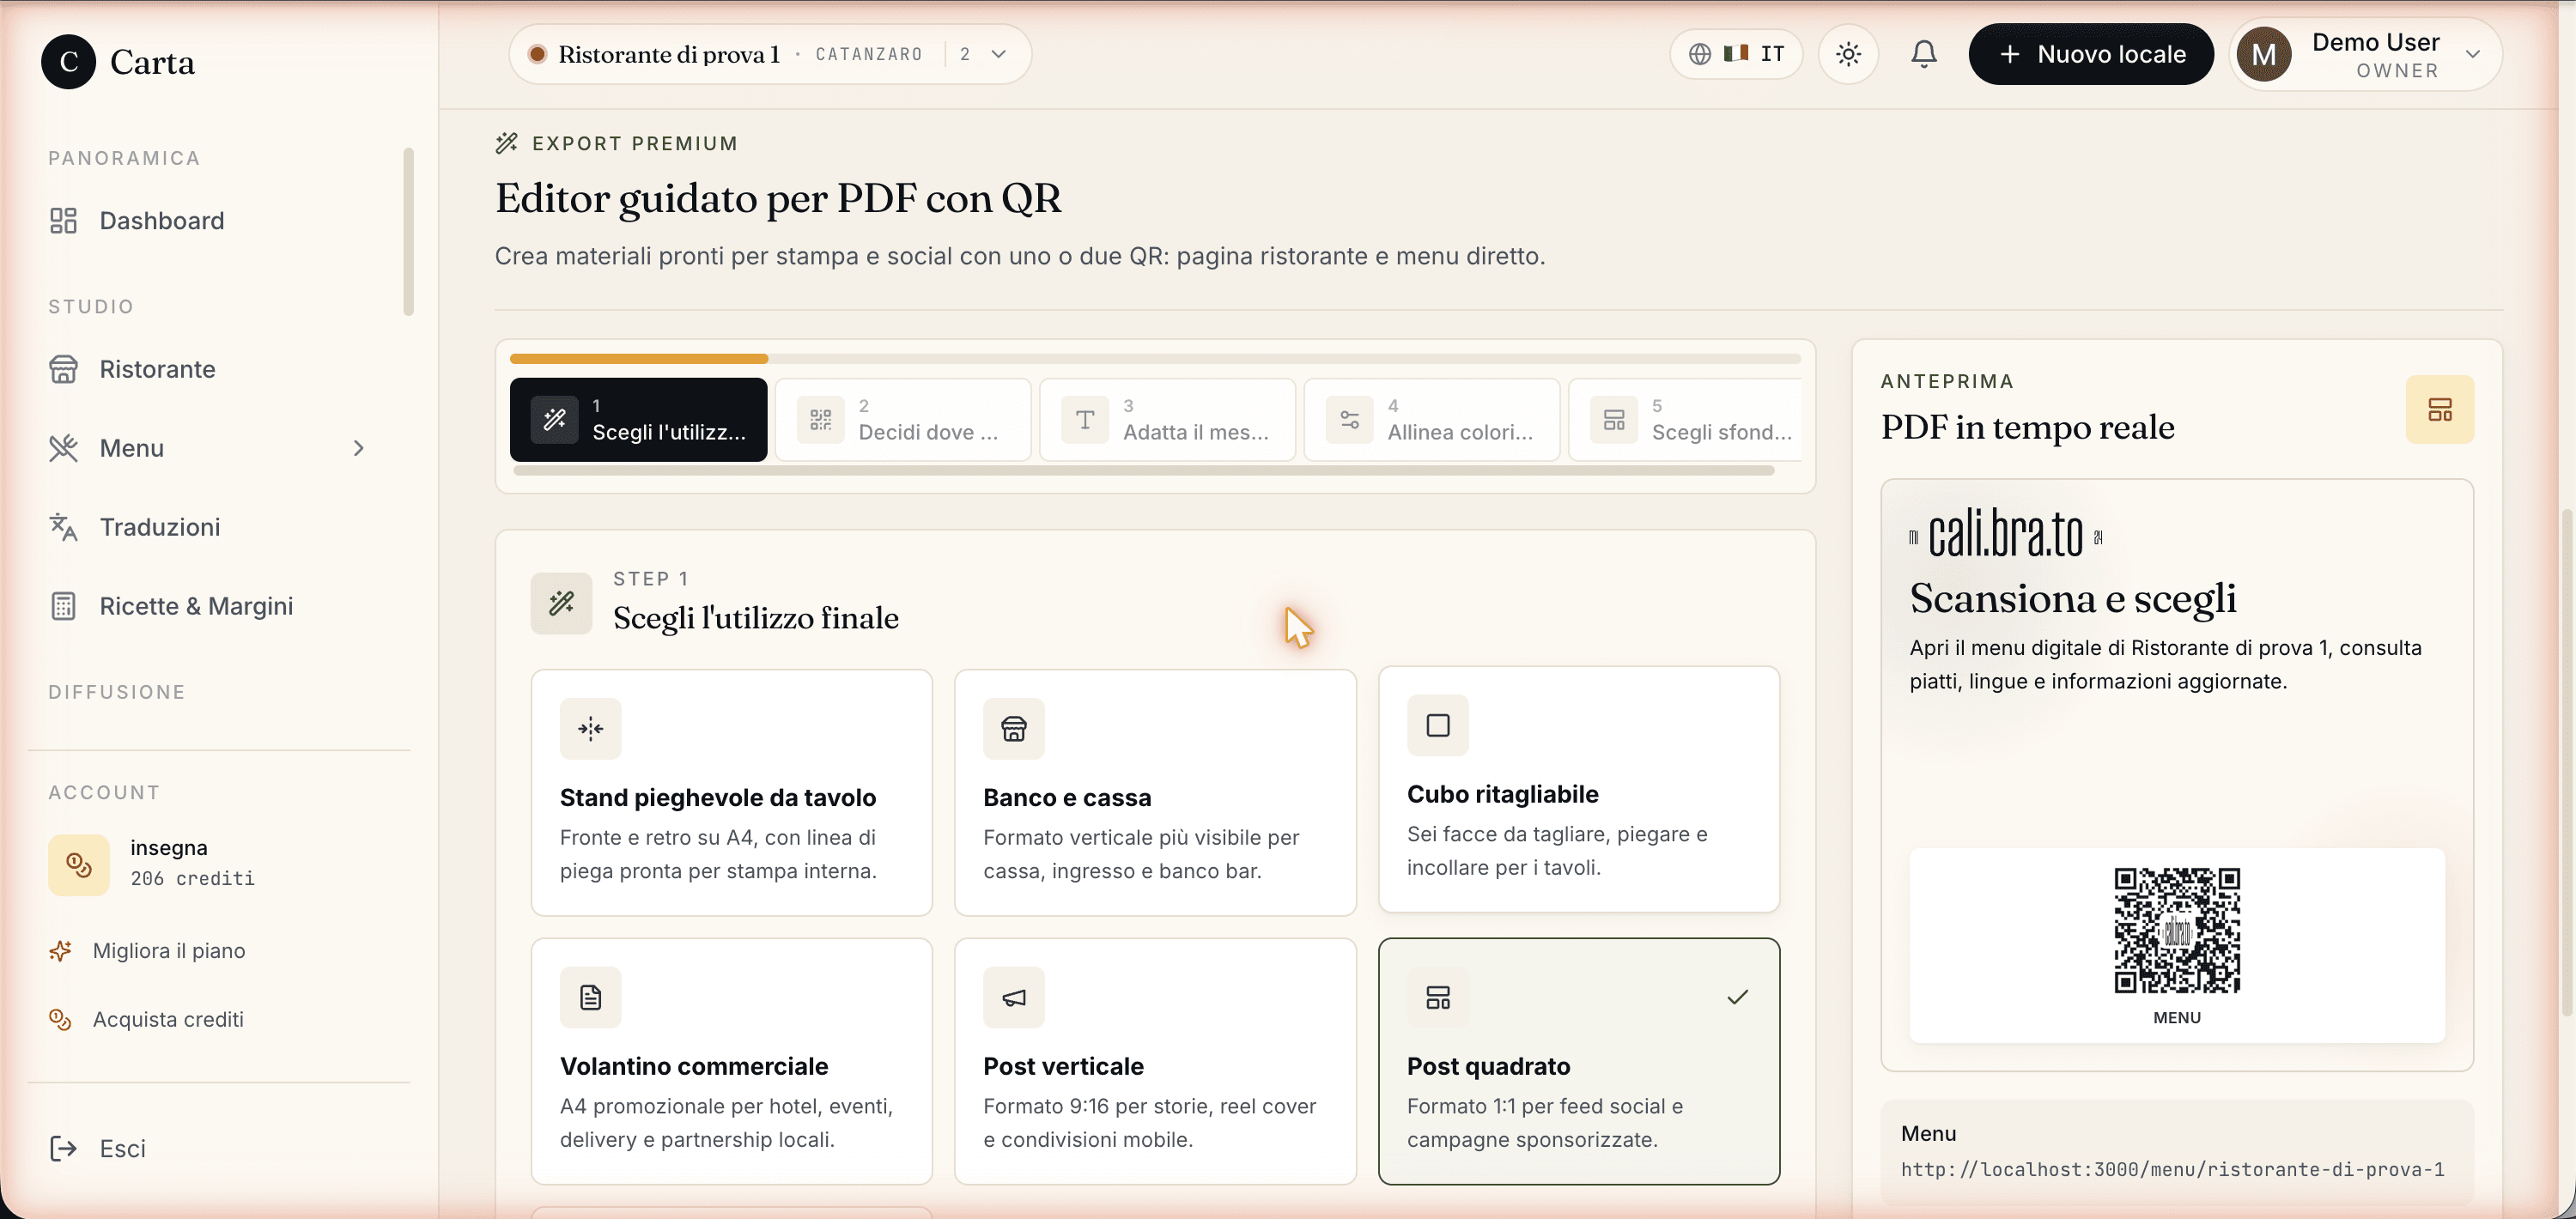Click the layout icon in Anteprima header
The image size is (2576, 1219).
2439,410
